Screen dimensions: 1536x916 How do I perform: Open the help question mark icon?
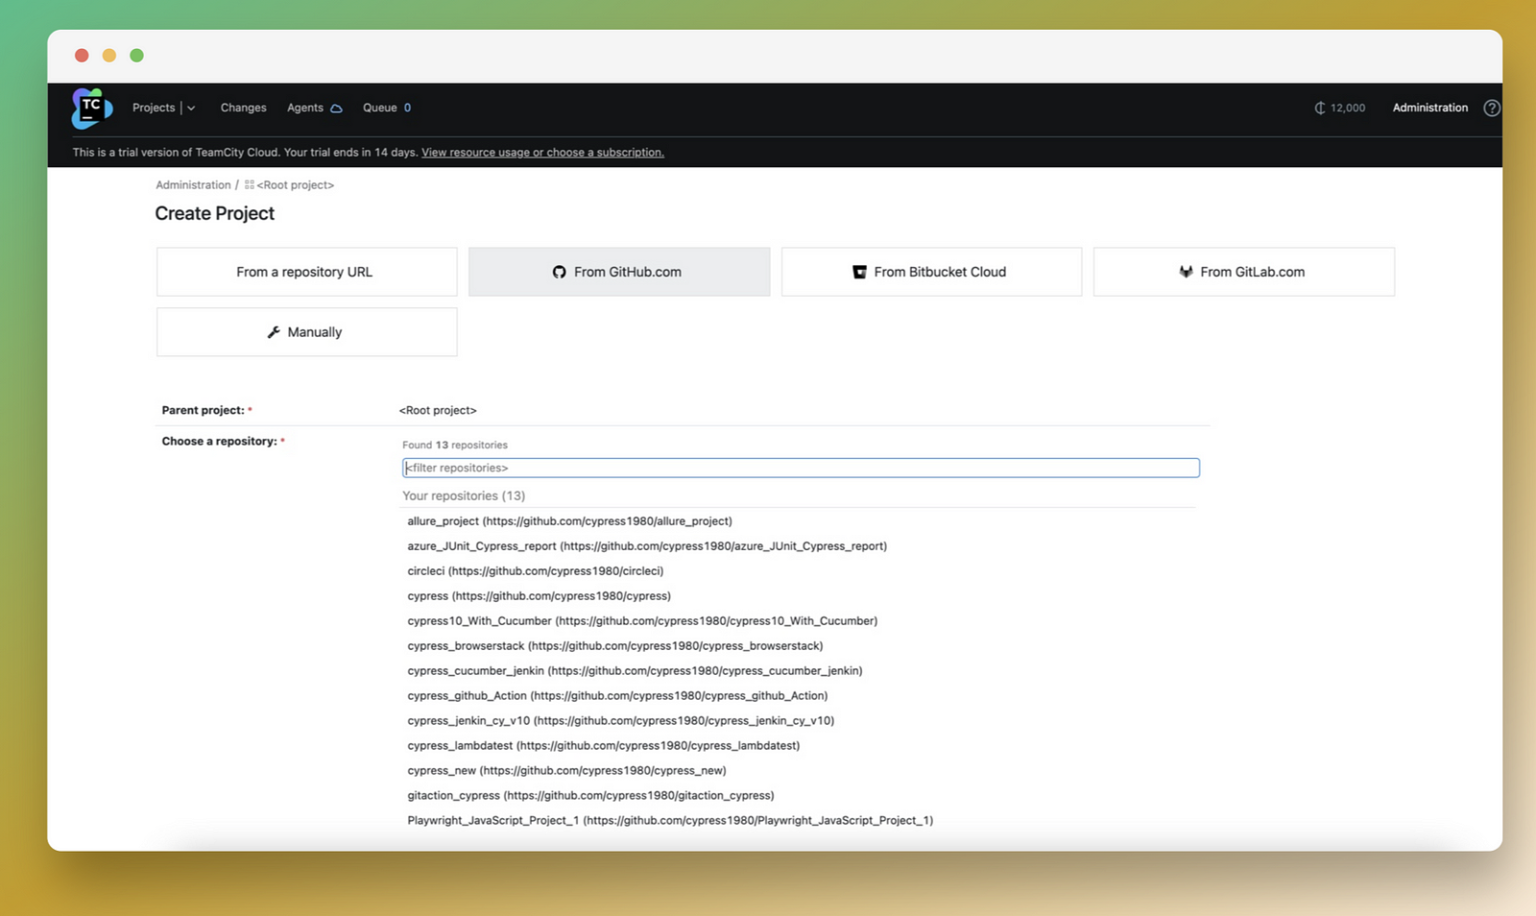1491,108
